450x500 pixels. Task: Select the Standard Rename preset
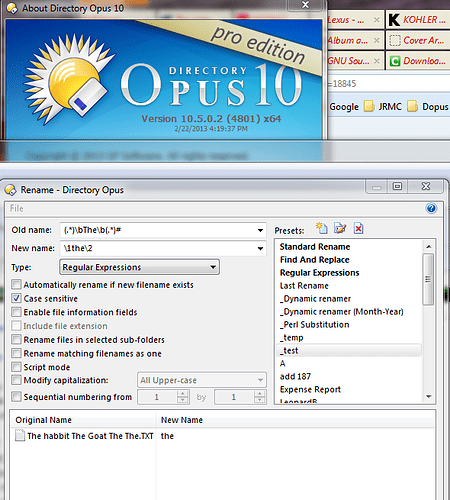coord(315,247)
